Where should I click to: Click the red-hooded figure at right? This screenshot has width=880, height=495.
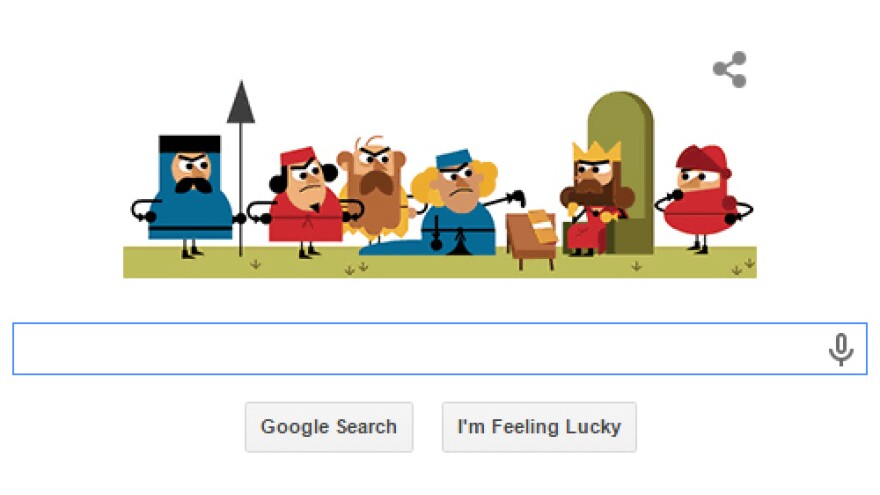coord(704,196)
